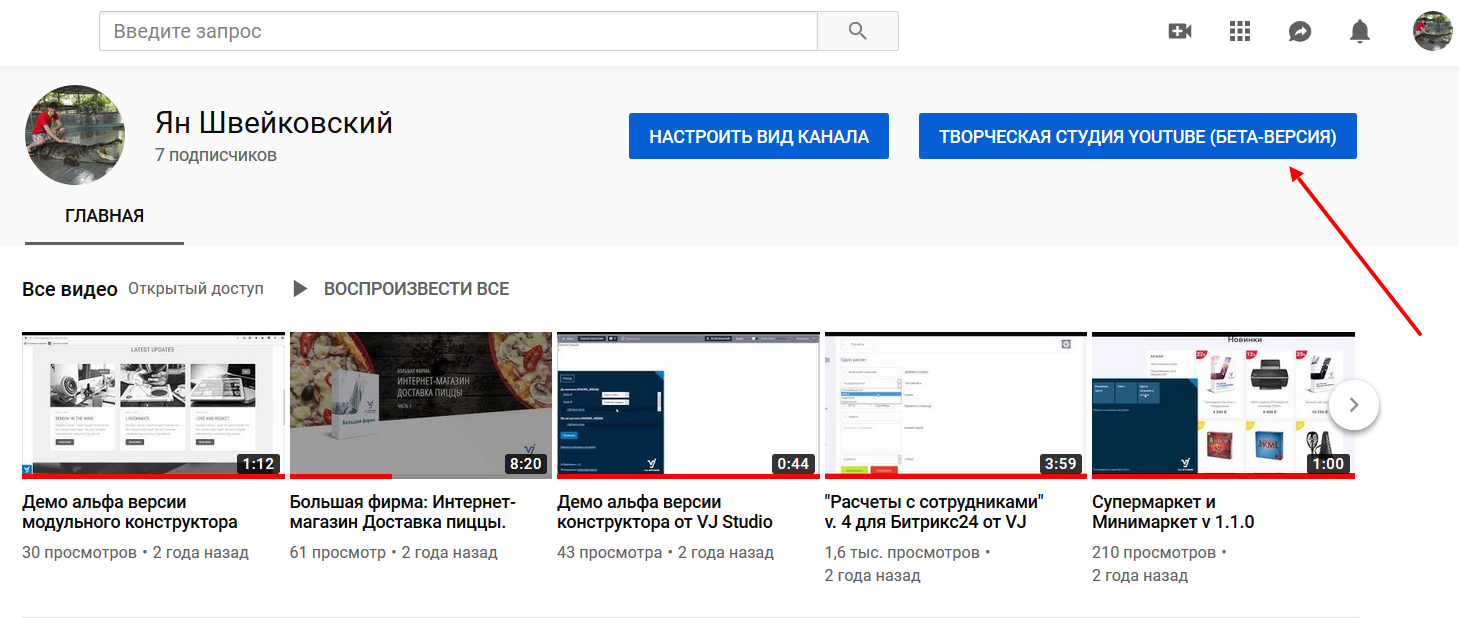Open the Большая фирма video title link
The height and width of the screenshot is (618, 1459).
click(x=402, y=511)
